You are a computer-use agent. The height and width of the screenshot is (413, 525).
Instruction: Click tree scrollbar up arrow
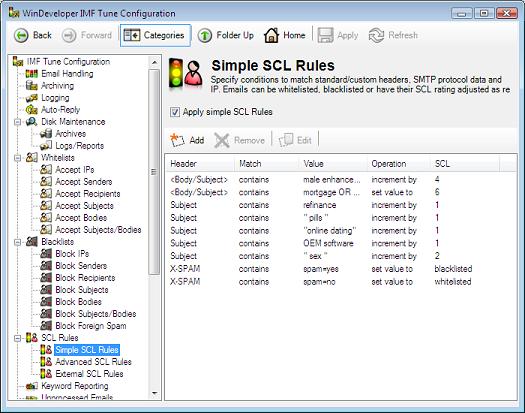[x=154, y=62]
